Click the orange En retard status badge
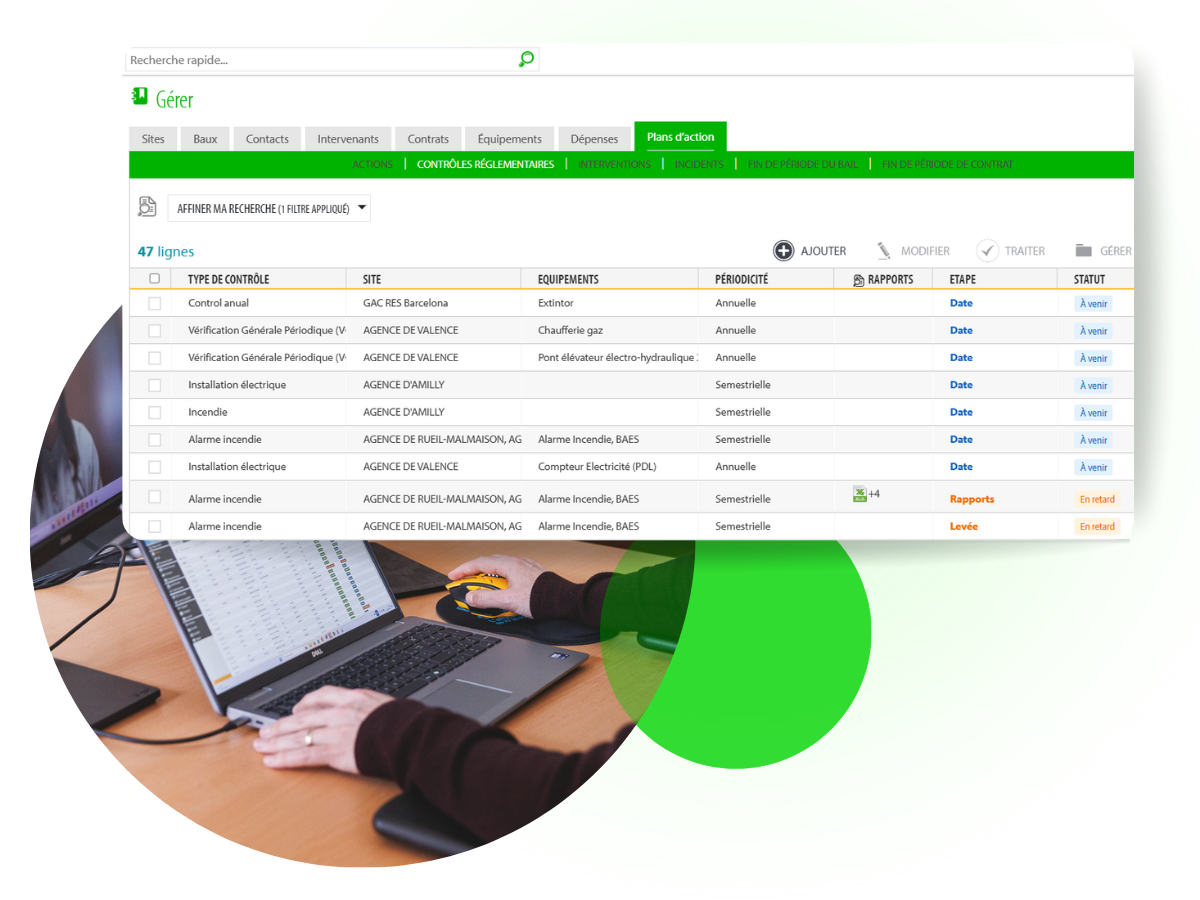 [1096, 499]
